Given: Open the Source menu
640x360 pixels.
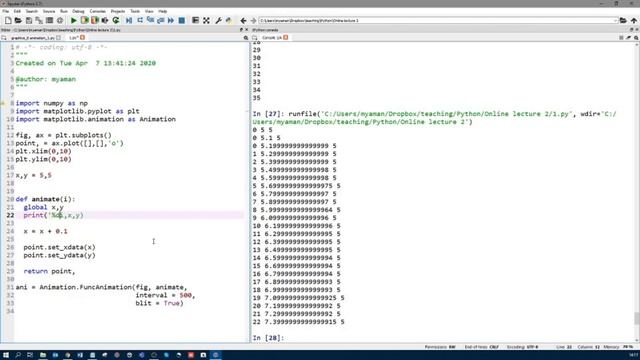Looking at the screenshot, I should 49,11.
